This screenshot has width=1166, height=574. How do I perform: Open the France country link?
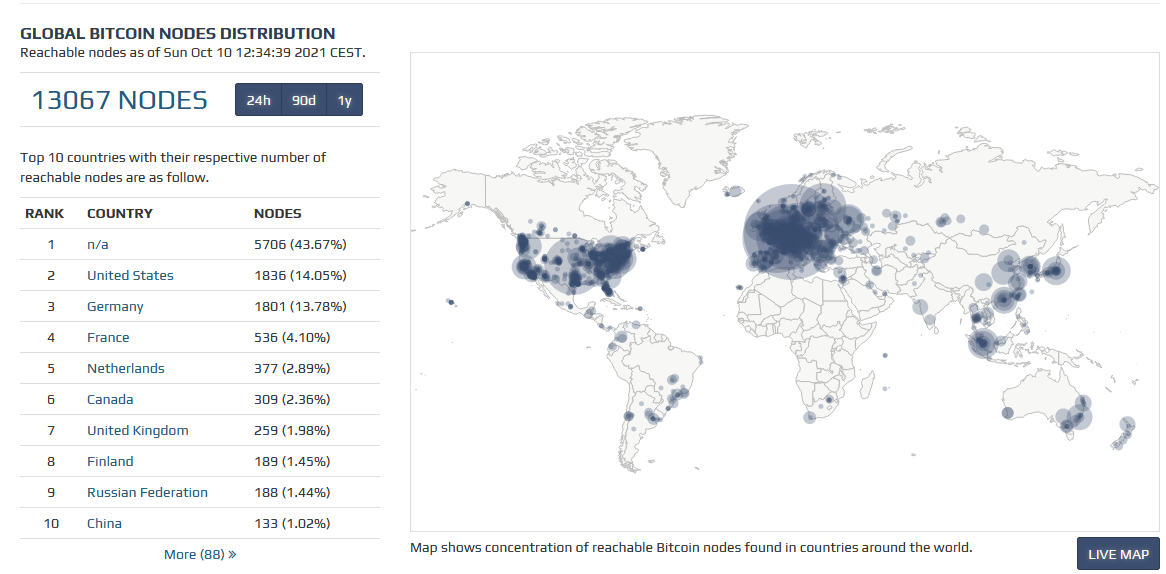click(x=108, y=338)
